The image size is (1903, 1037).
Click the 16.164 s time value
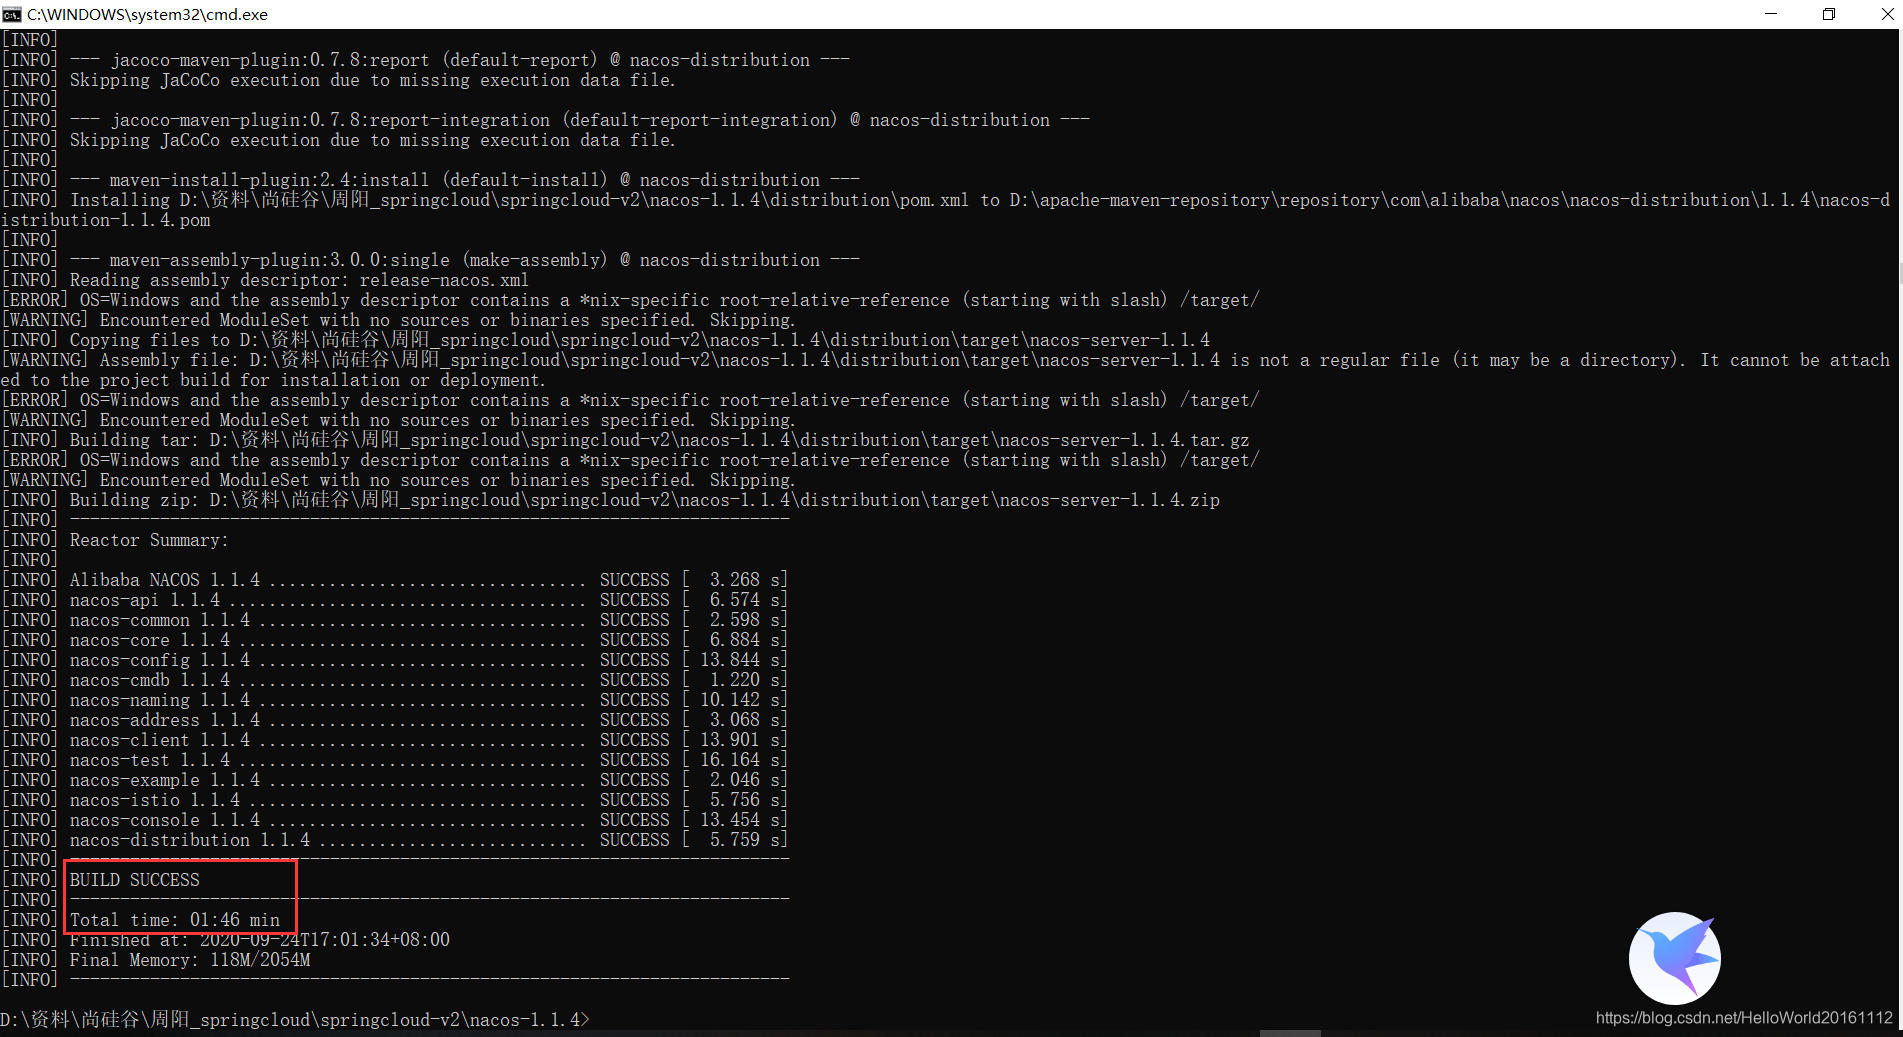click(739, 760)
